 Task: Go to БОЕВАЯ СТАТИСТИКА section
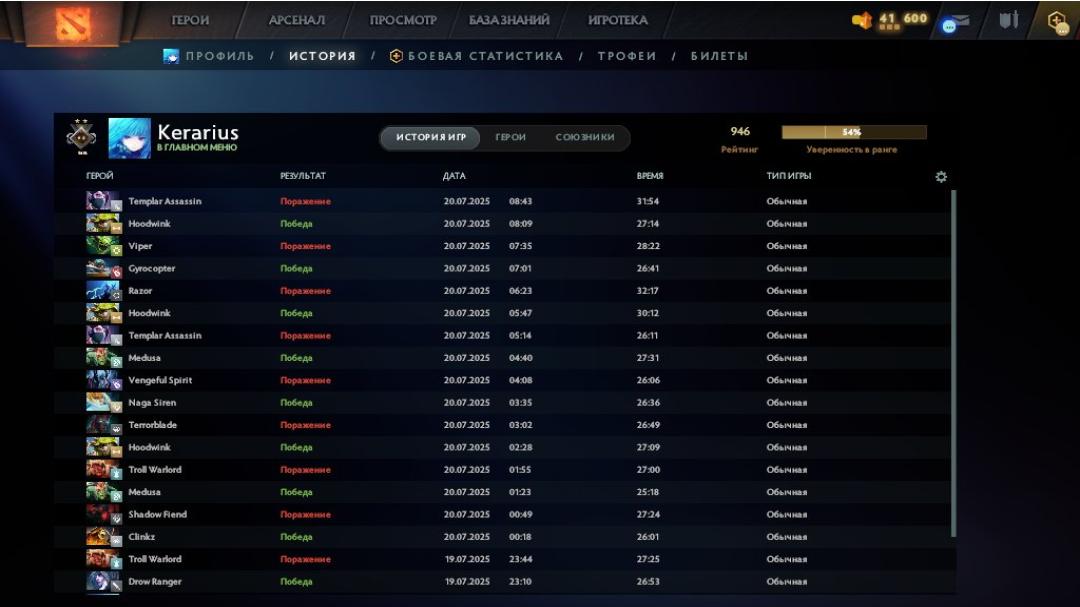[x=486, y=56]
